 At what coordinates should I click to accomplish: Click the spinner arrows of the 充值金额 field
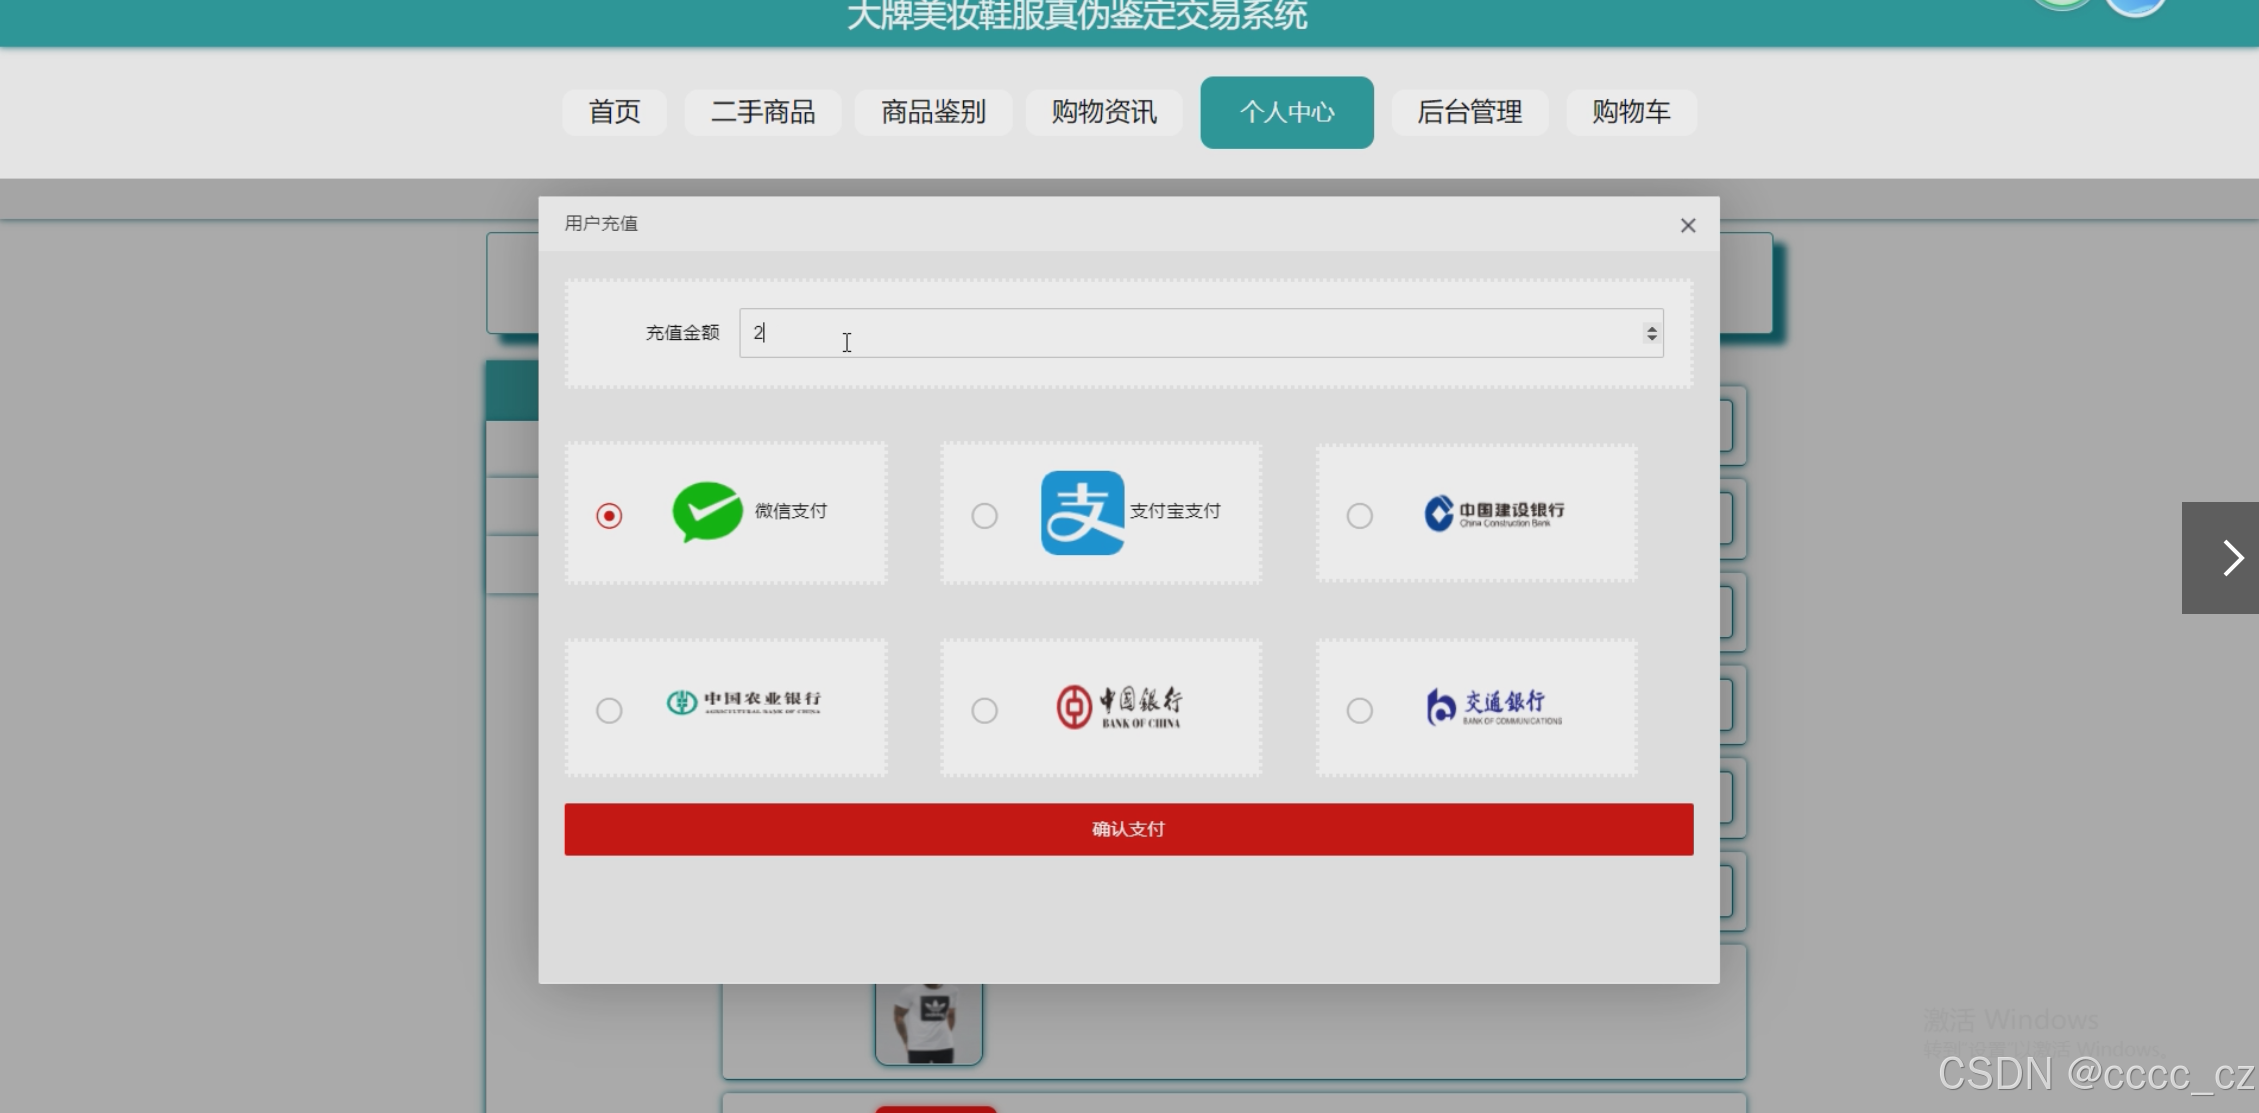point(1651,333)
